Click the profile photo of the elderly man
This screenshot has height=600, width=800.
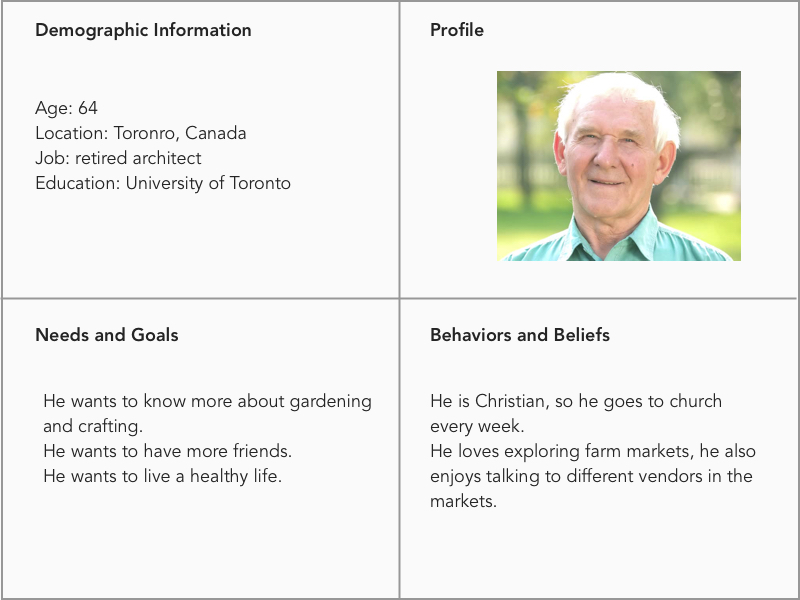point(619,166)
